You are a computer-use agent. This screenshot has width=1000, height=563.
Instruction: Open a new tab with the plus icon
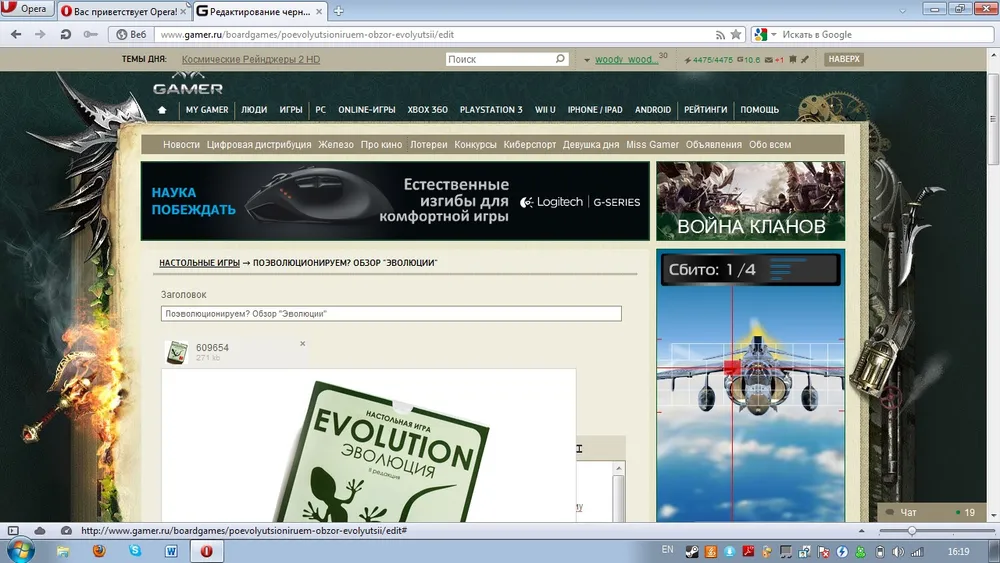(339, 11)
